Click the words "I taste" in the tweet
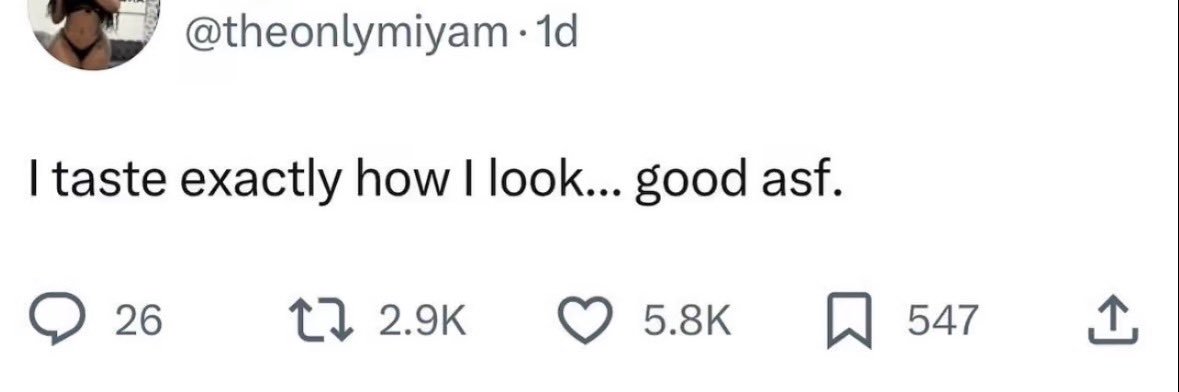Screen dimensions: 1179x392 (90, 181)
